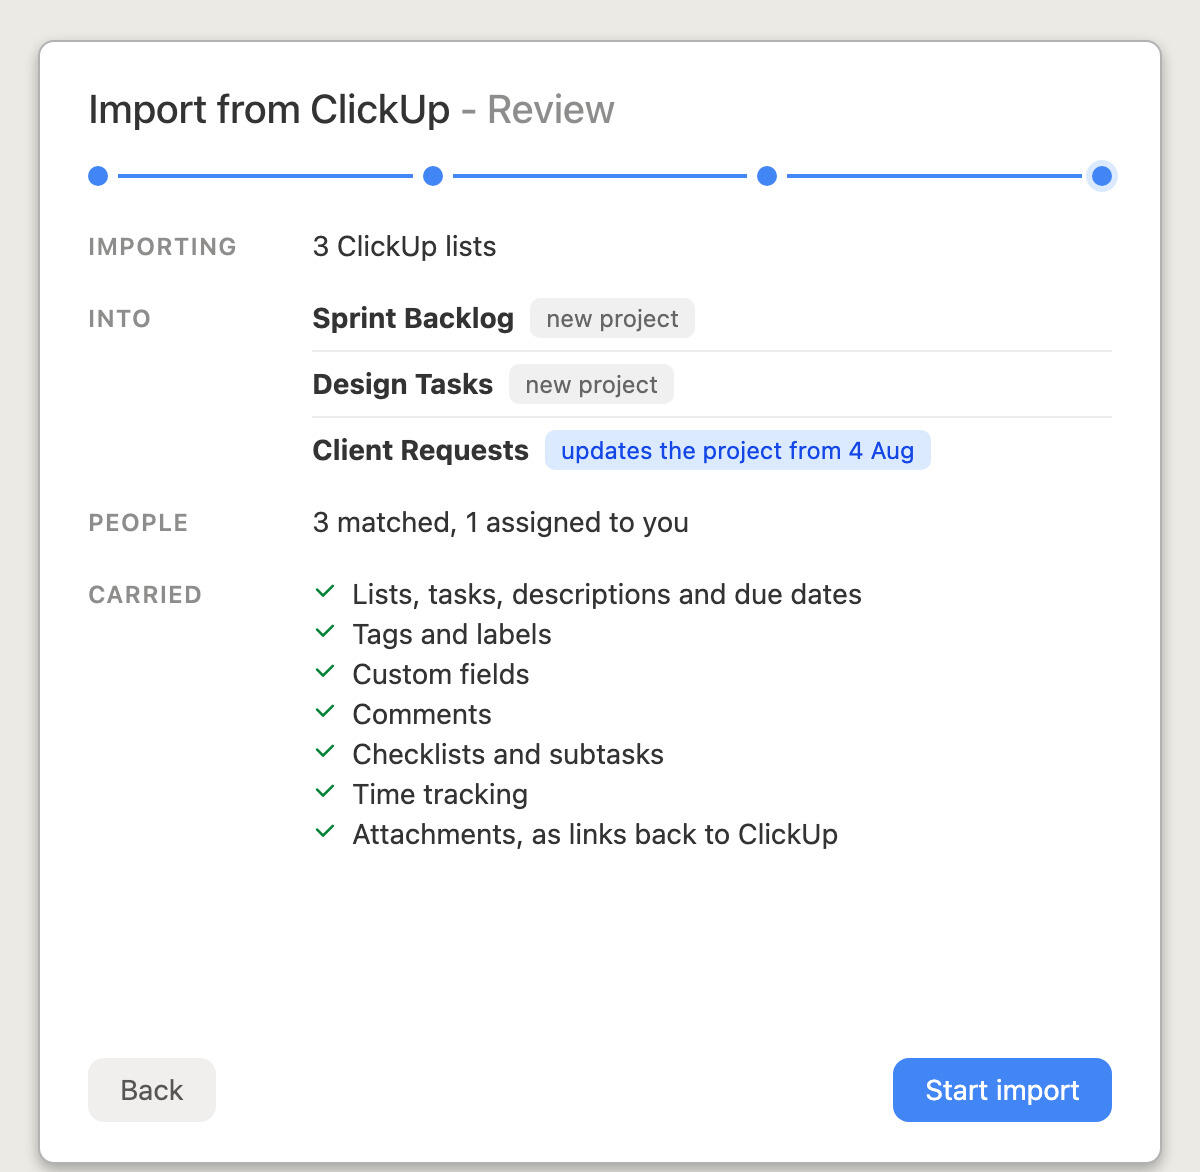Screen dimensions: 1200x1172
Task: Click the 'Time tracking' item
Action: coord(440,794)
